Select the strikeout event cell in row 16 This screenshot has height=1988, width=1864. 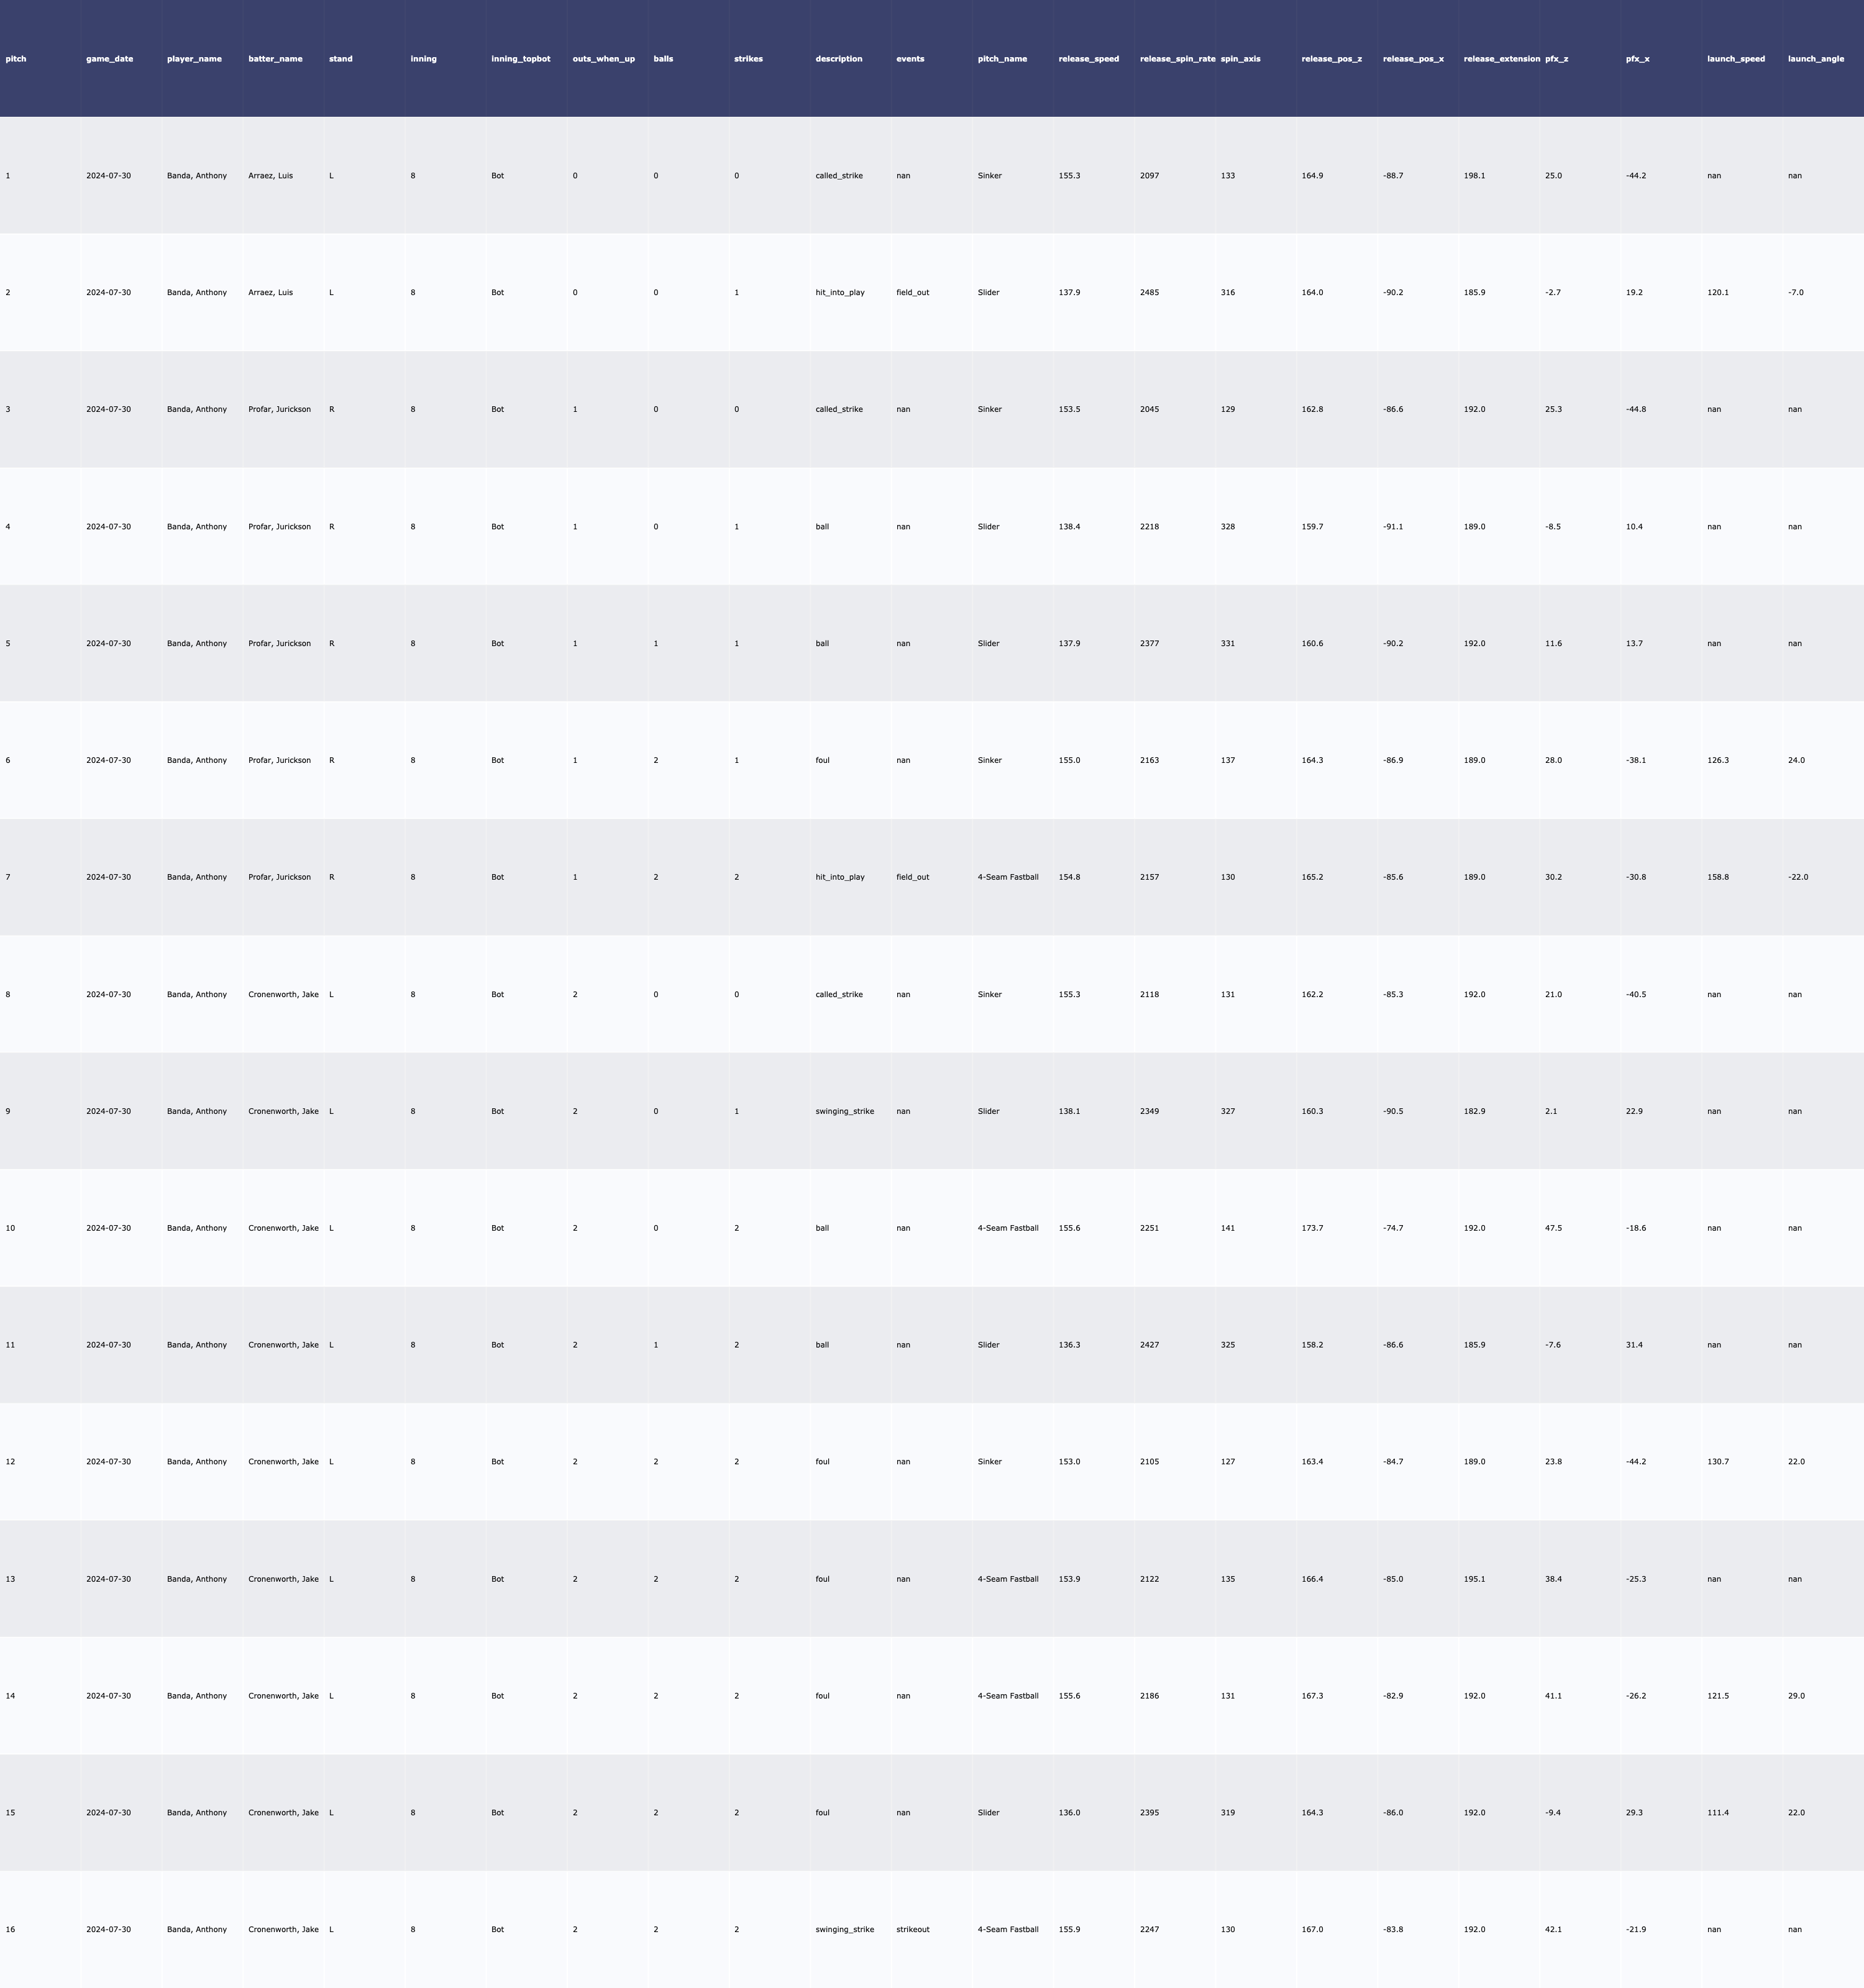[912, 1929]
